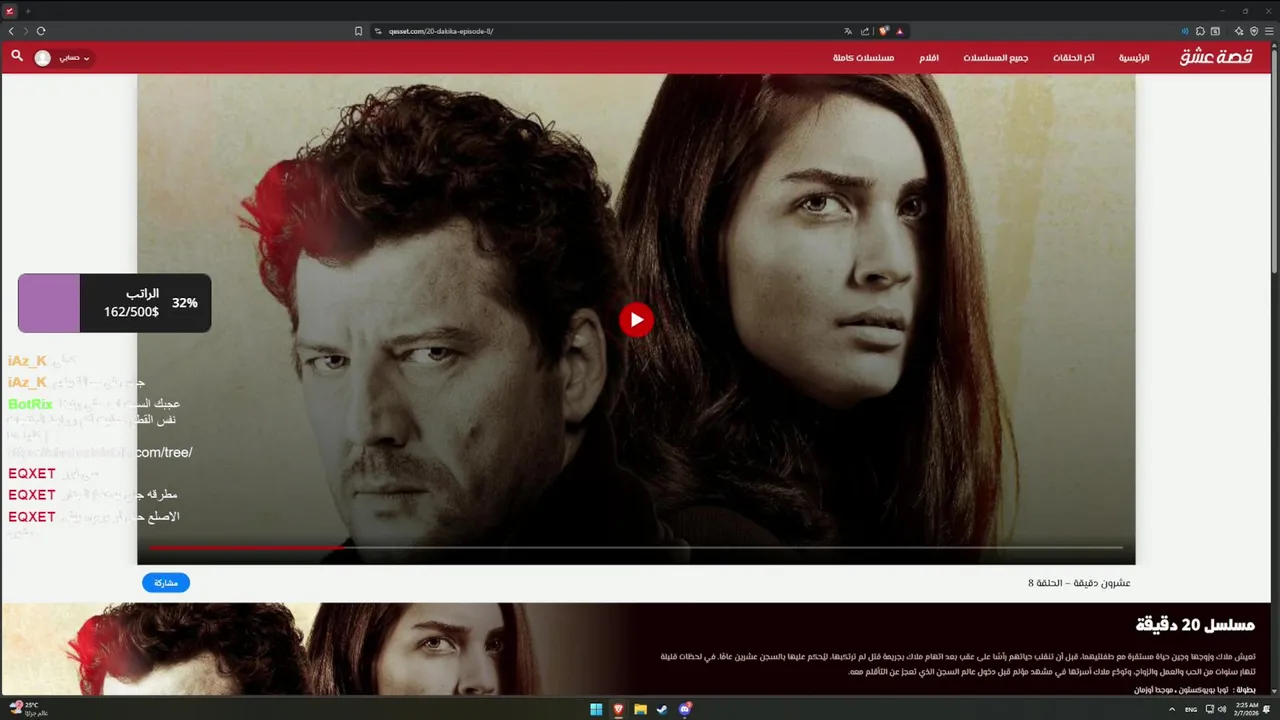Bookmark this page icon
The width and height of the screenshot is (1280, 720).
(358, 31)
